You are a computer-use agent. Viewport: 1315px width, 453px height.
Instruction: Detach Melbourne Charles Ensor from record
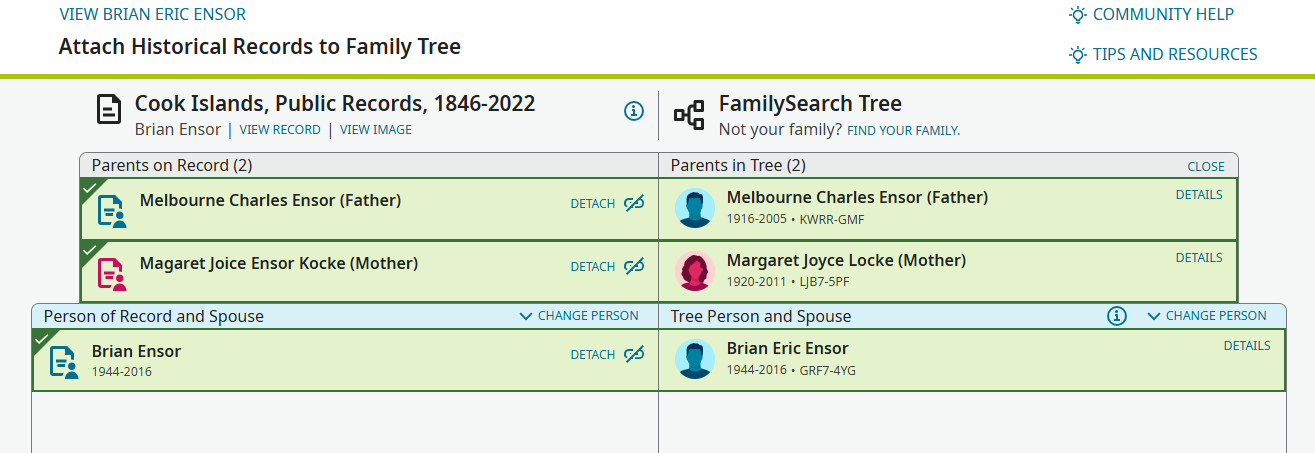[593, 203]
